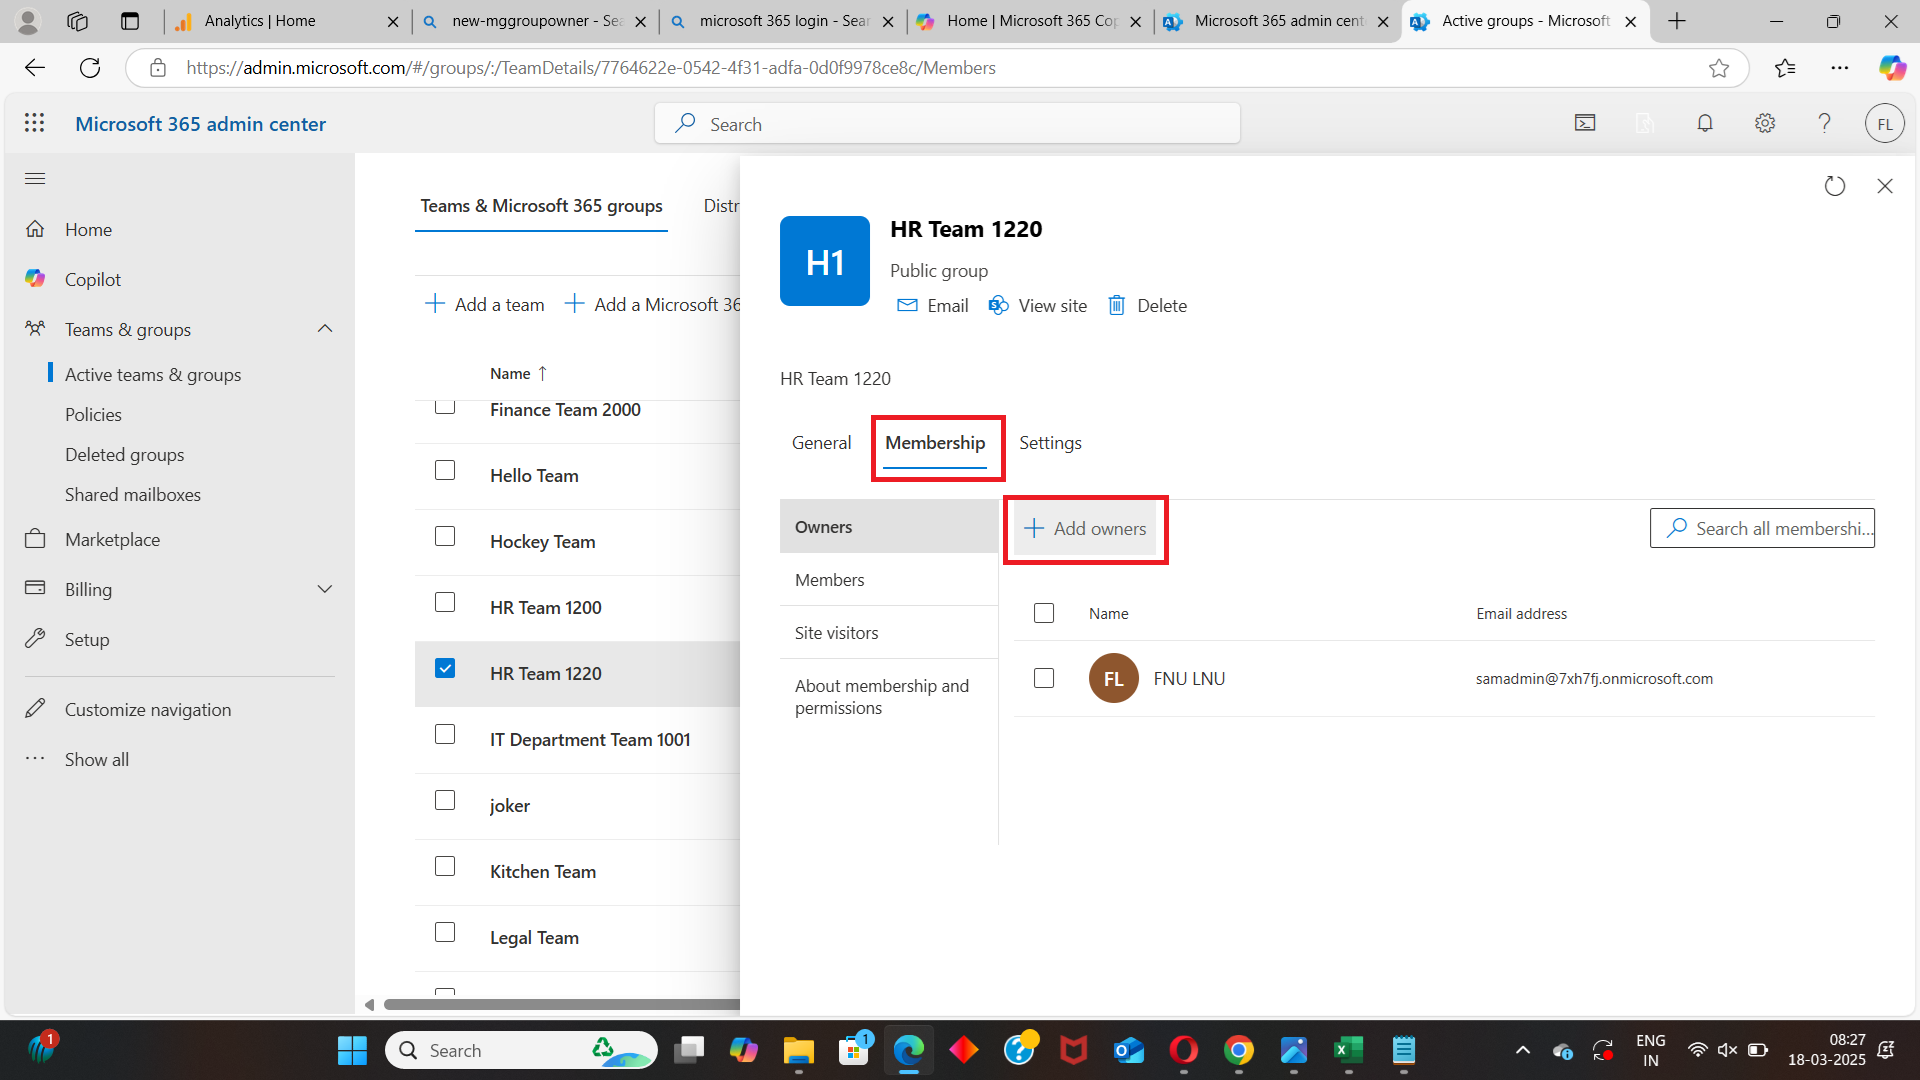The image size is (1920, 1080).
Task: Select the IT Department Team 1001 checkbox
Action: pos(445,734)
